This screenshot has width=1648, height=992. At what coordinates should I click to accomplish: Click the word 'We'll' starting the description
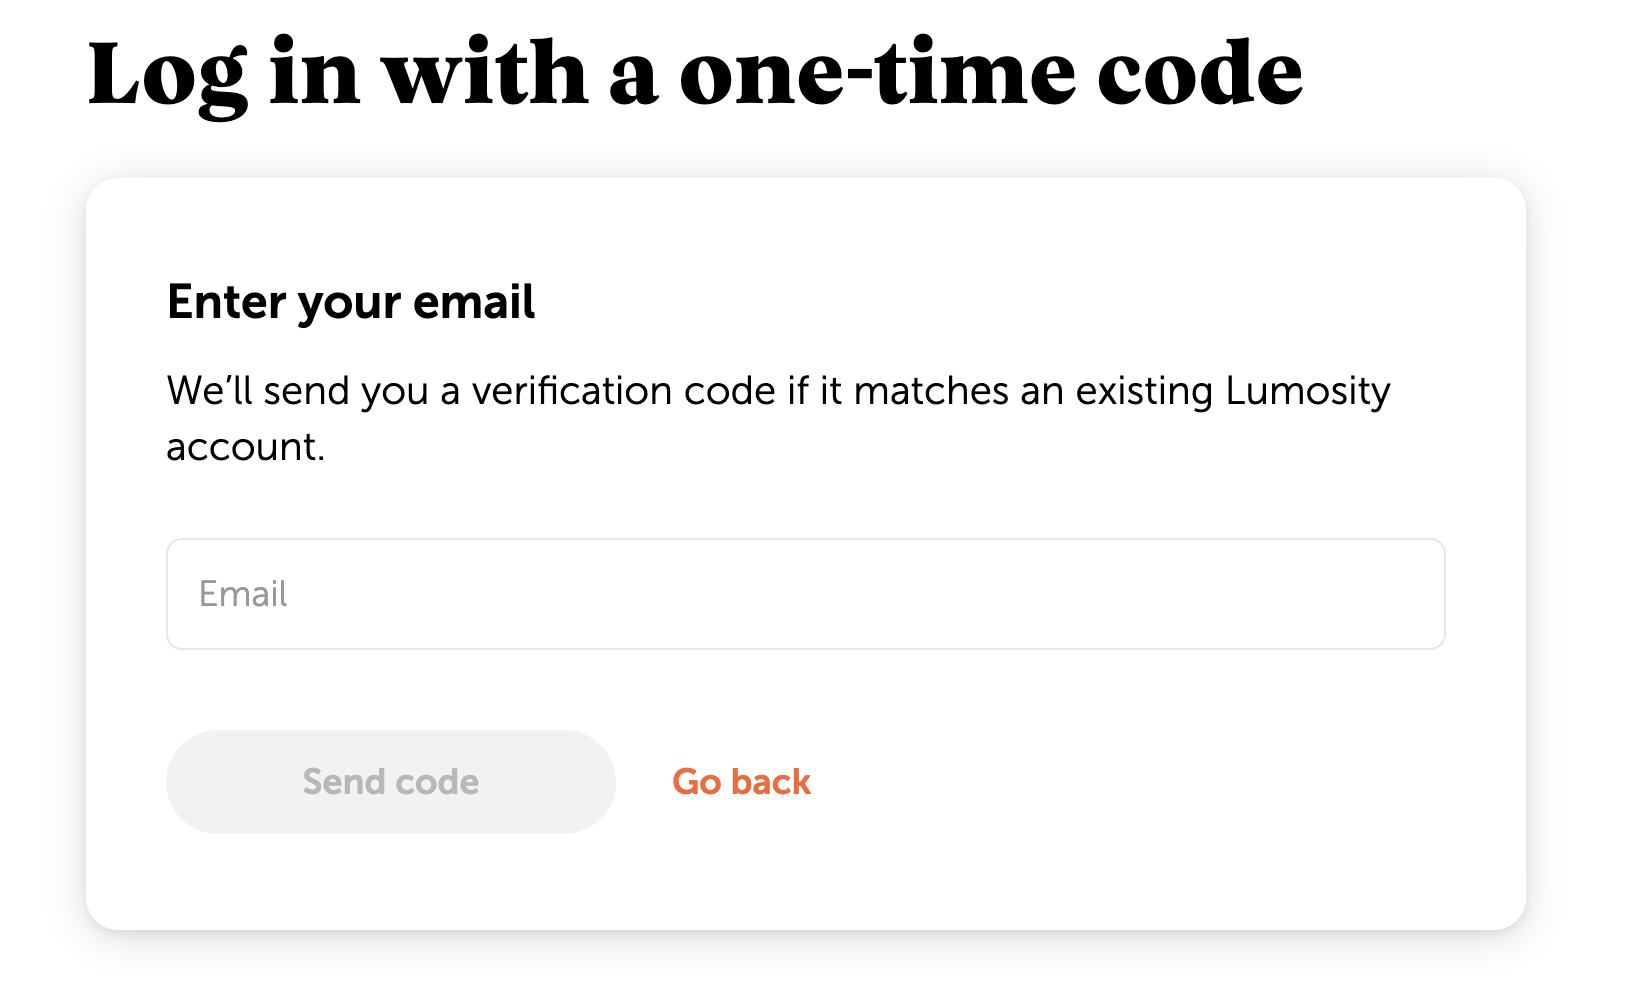(x=210, y=391)
